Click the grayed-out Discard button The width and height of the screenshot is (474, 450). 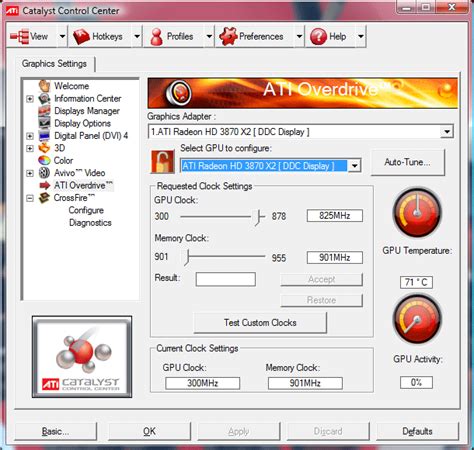[x=328, y=432]
